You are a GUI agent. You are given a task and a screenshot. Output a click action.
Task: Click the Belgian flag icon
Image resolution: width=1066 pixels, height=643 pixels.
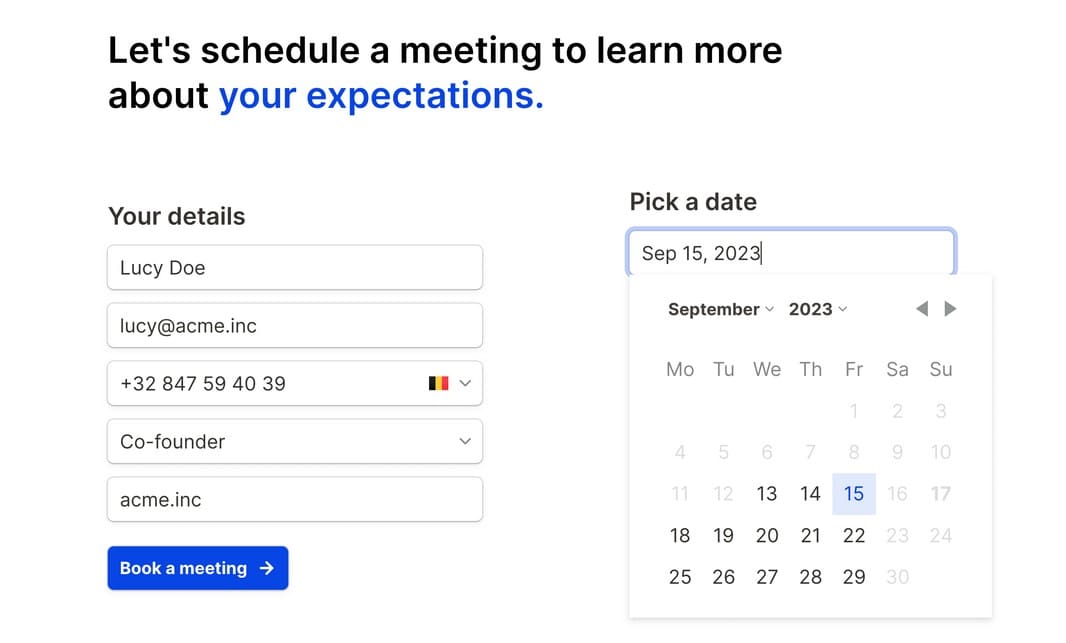438,383
